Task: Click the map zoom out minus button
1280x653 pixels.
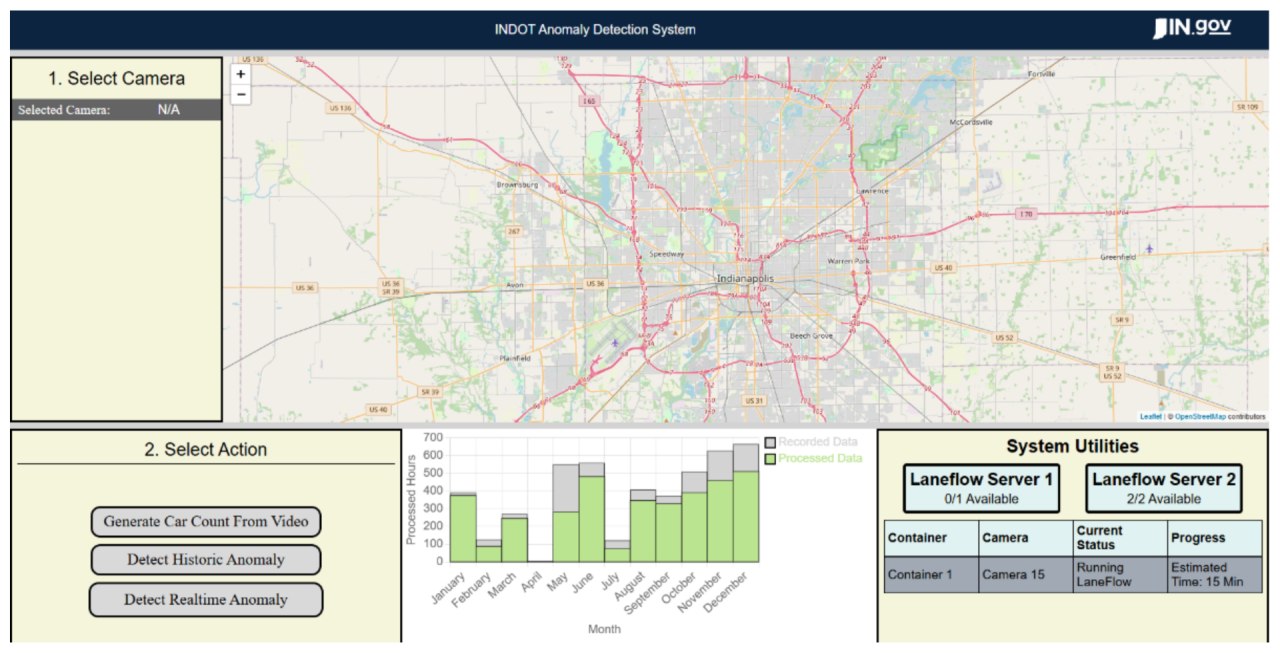Action: click(240, 95)
